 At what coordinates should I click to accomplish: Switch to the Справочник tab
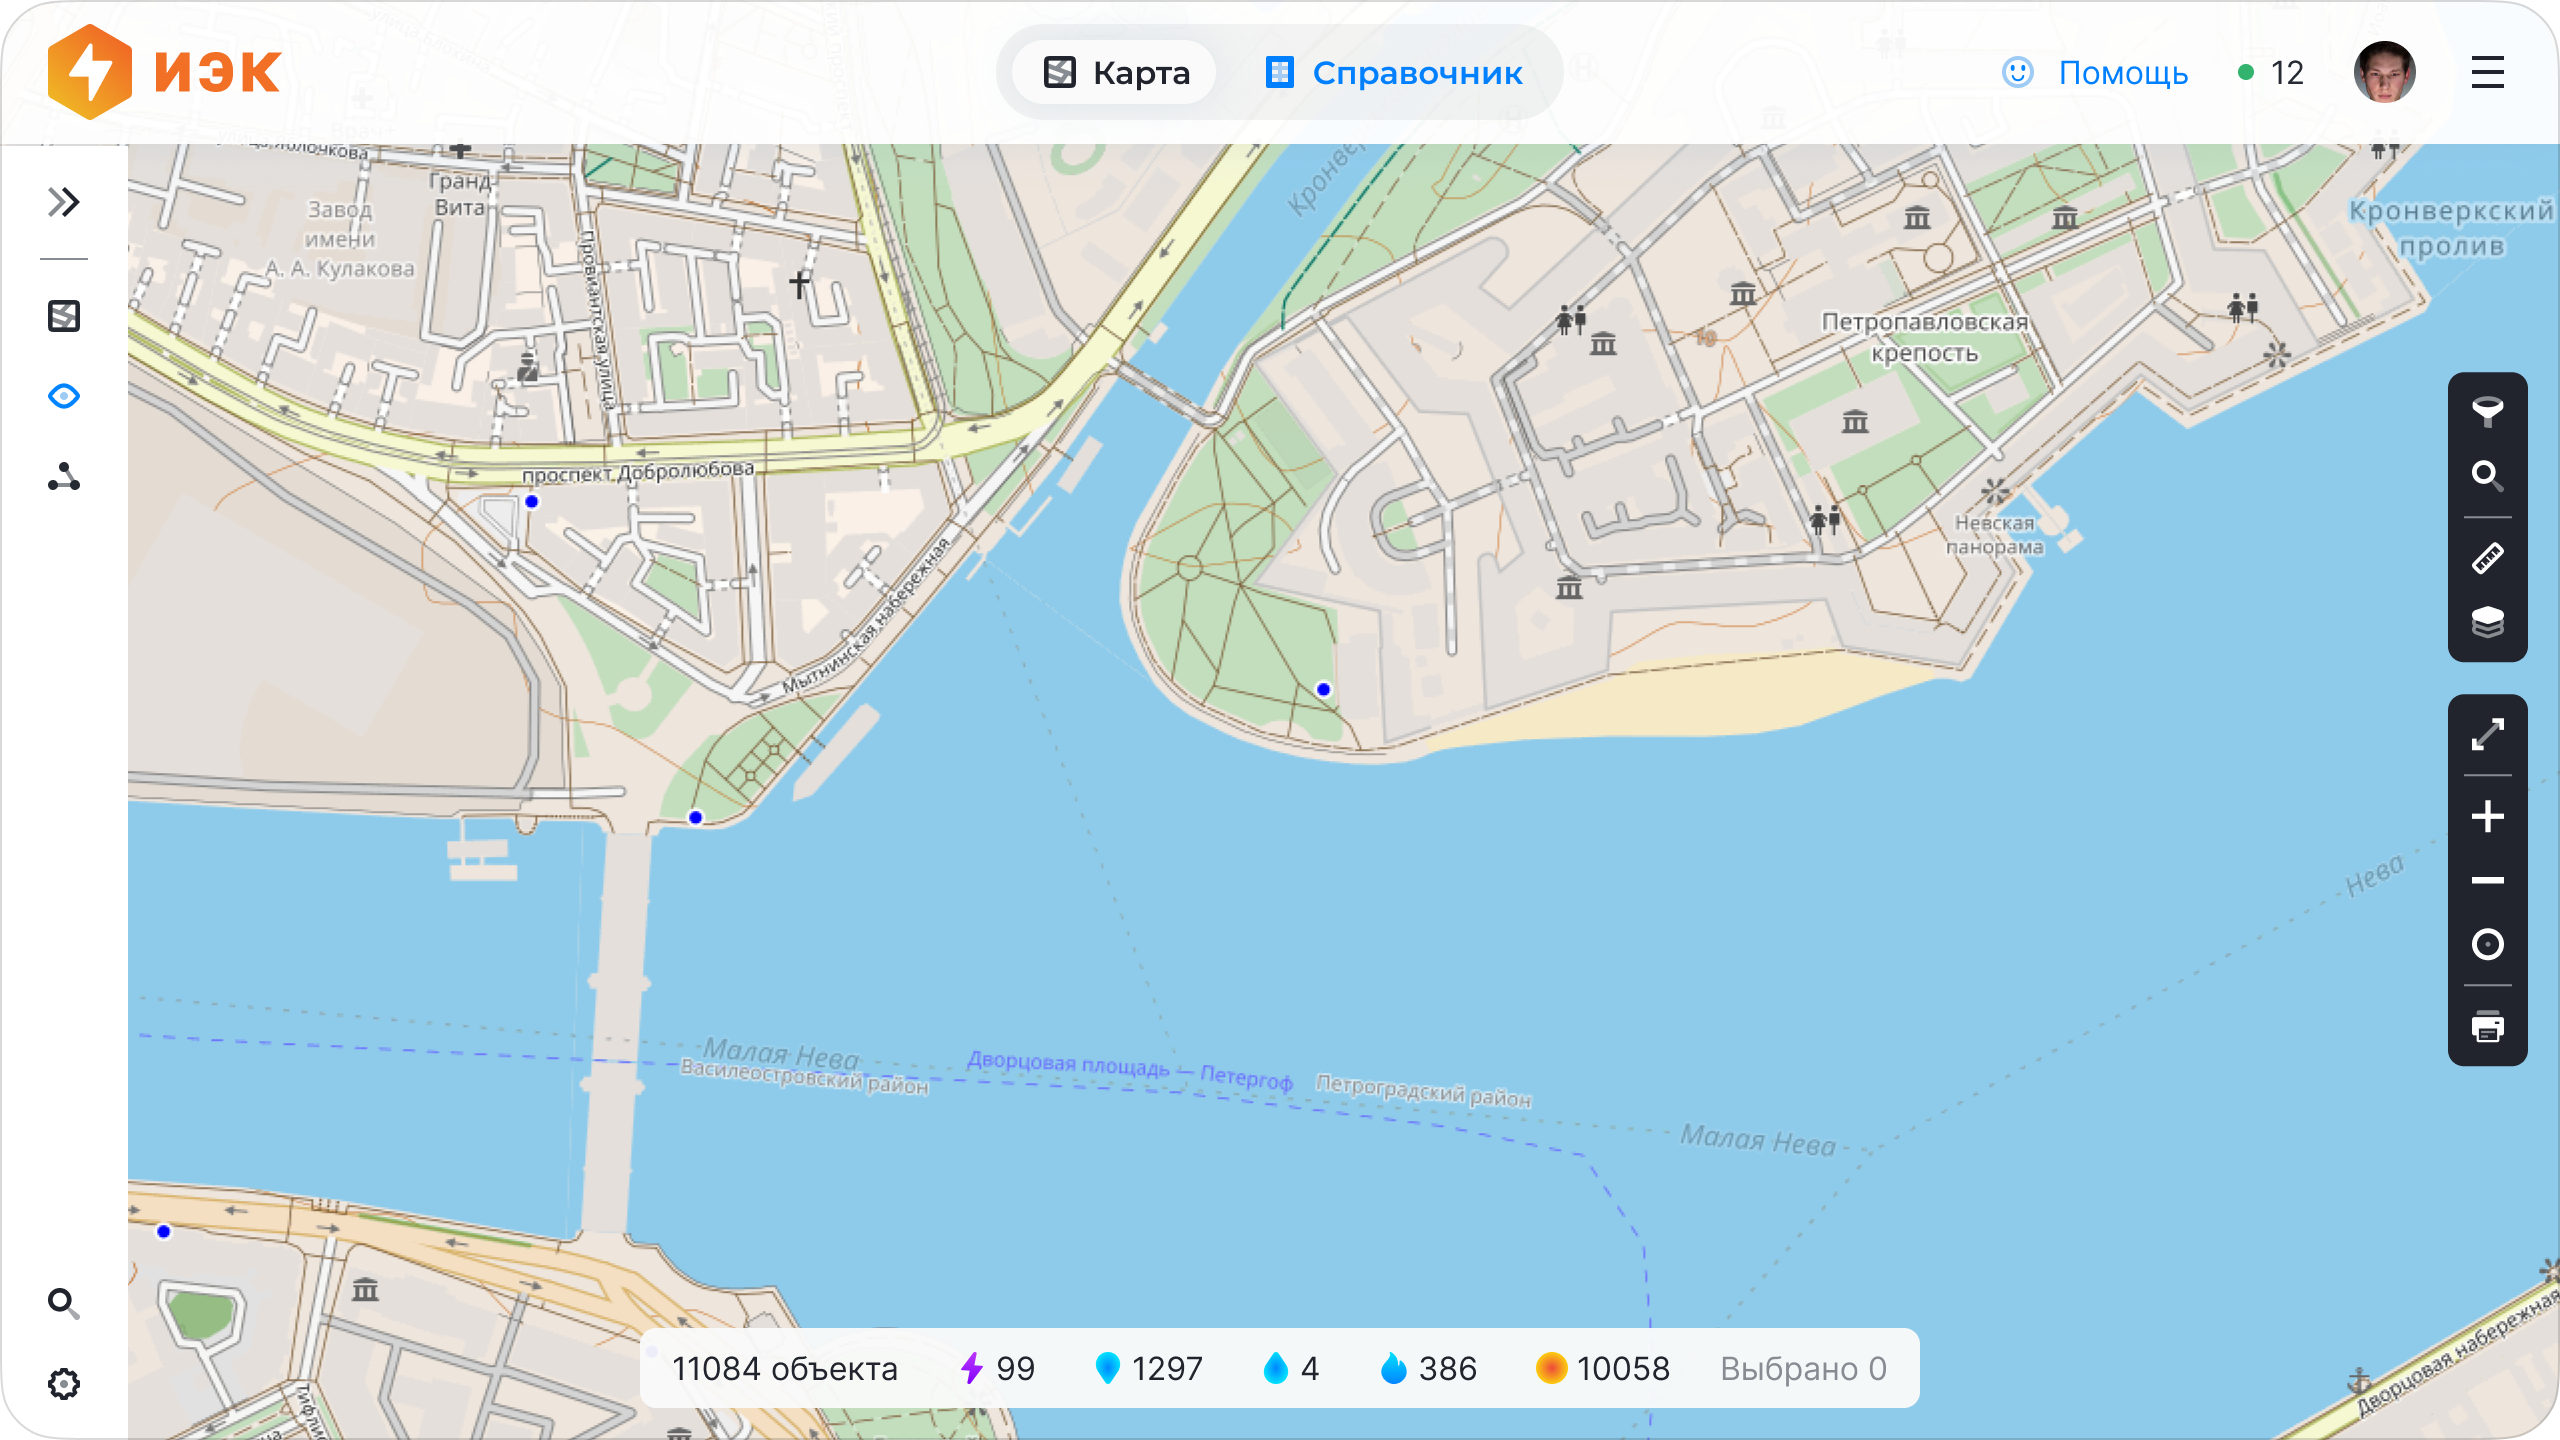(x=1394, y=73)
